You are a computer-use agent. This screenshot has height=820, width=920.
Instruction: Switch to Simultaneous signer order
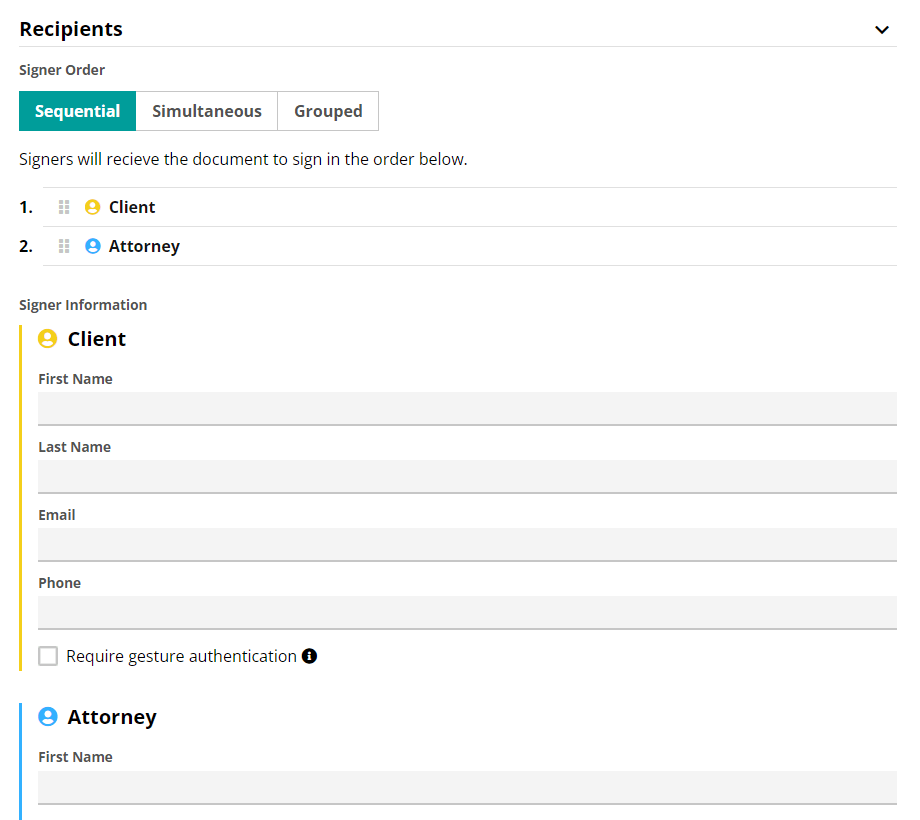point(206,111)
